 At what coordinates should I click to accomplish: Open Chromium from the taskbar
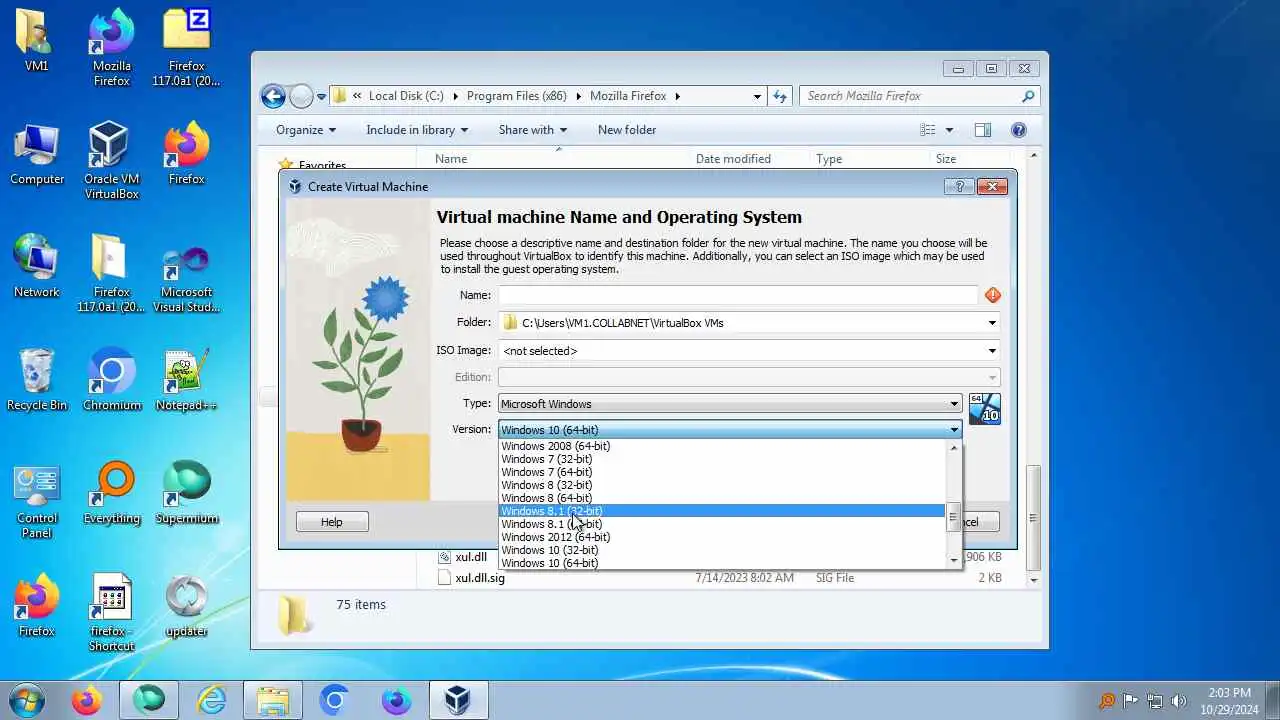click(335, 700)
